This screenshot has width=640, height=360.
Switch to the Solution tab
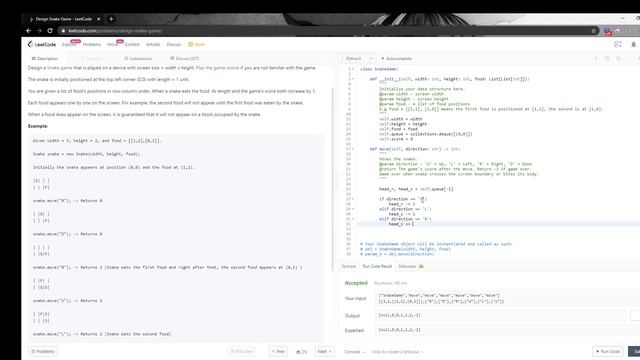click(x=92, y=59)
